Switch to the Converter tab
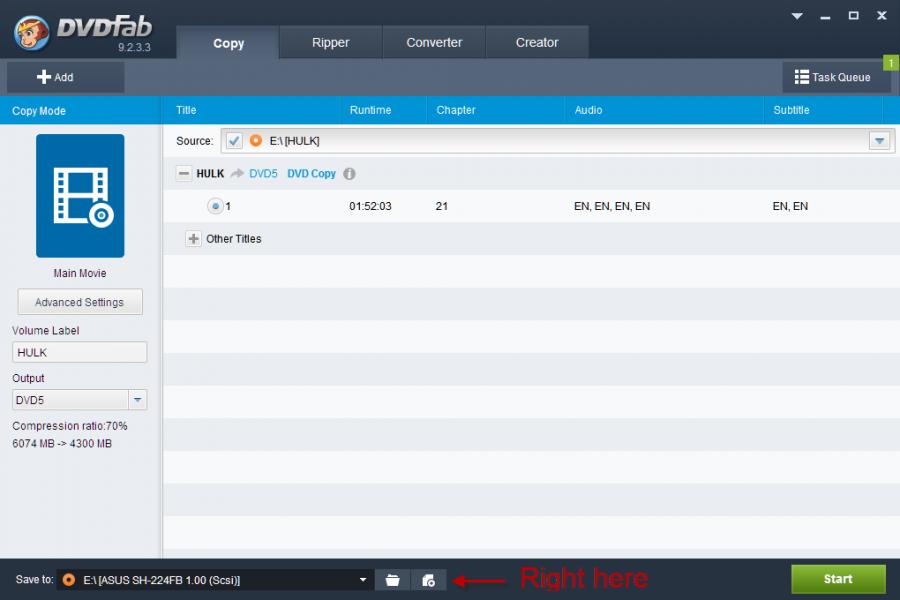This screenshot has height=600, width=900. click(x=434, y=42)
